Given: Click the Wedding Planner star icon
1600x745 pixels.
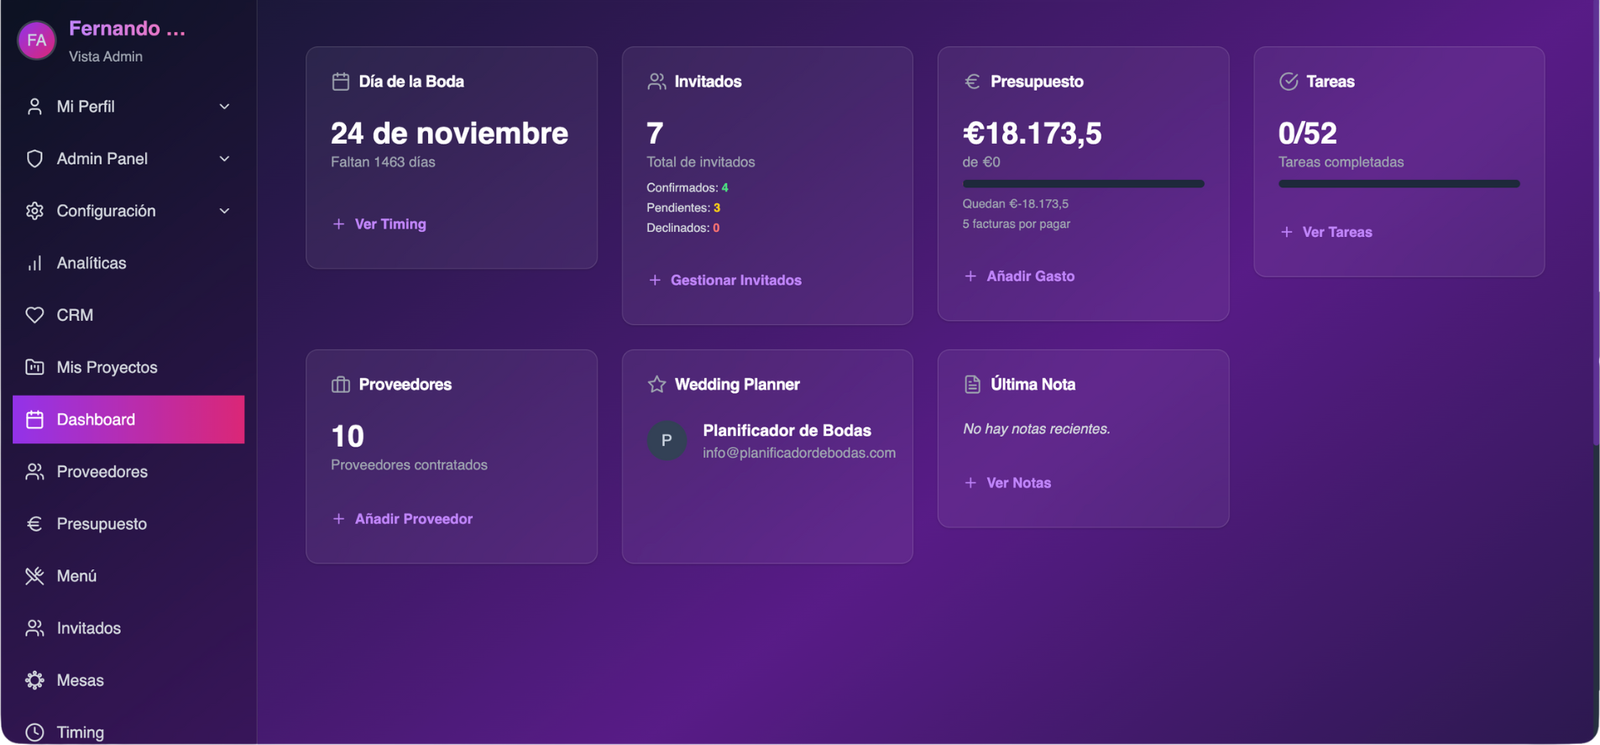Looking at the screenshot, I should [x=657, y=384].
